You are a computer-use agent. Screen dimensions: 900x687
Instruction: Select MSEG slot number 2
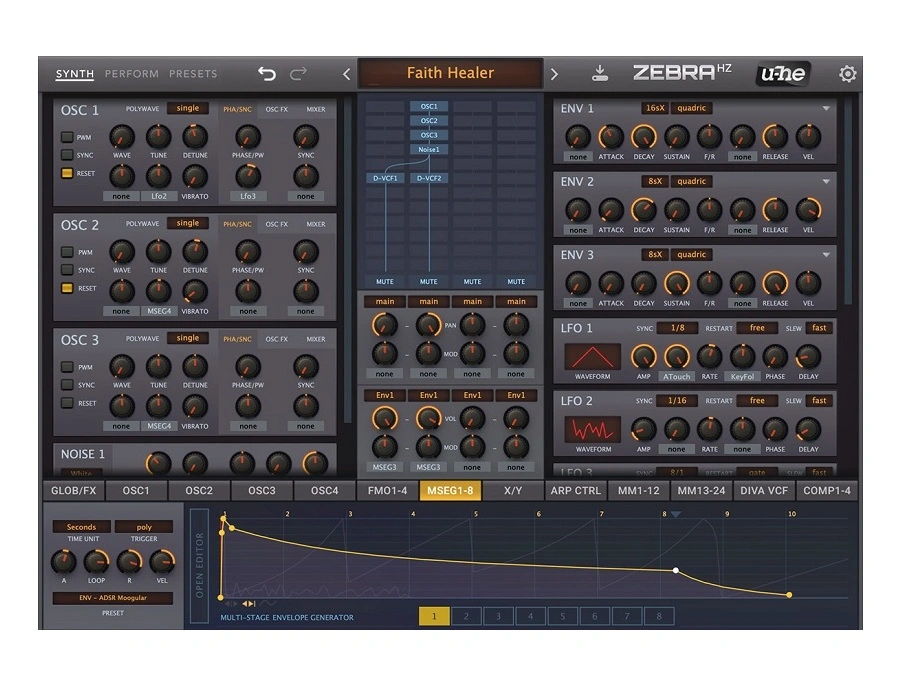pyautogui.click(x=466, y=616)
